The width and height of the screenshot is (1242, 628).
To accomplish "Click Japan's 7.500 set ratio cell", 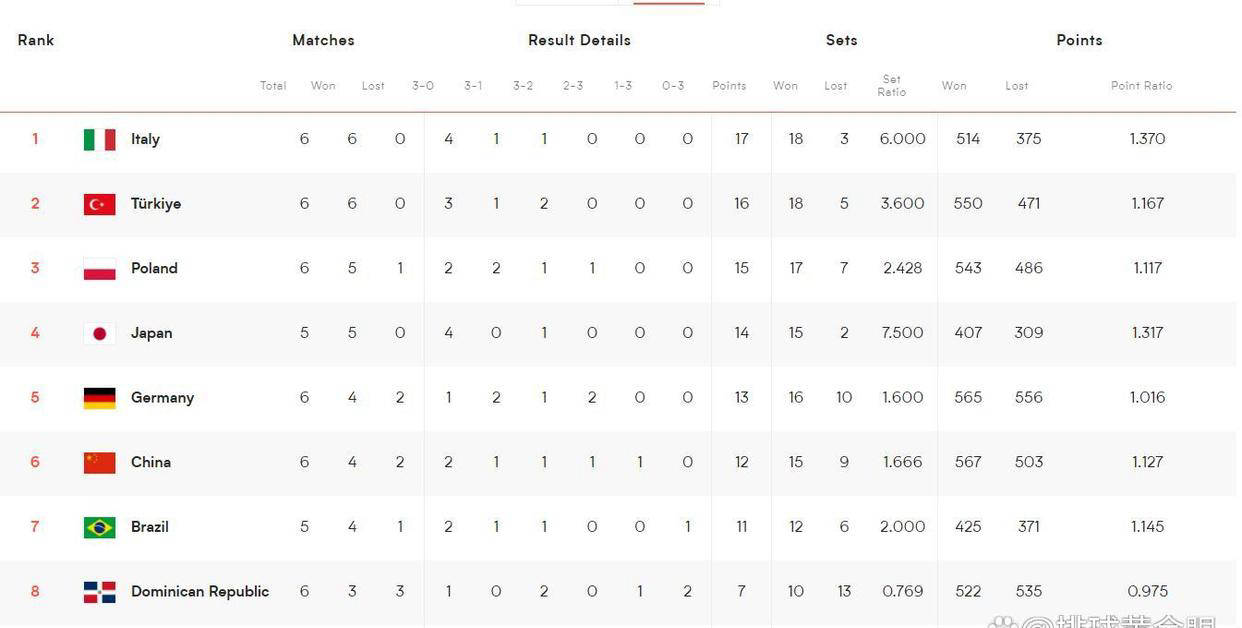I will coord(902,333).
